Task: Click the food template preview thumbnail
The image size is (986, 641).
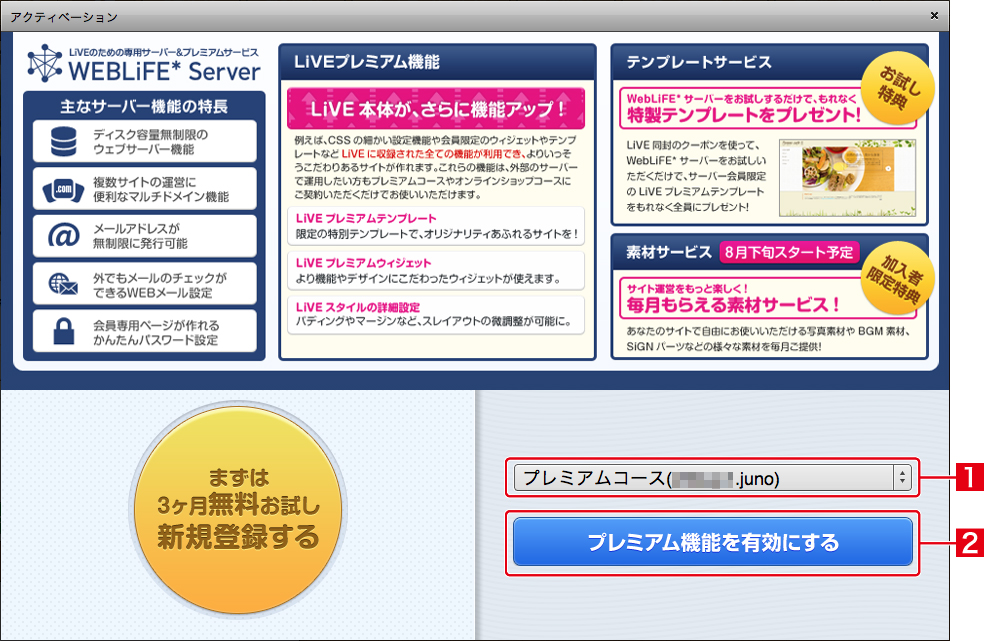Action: click(847, 178)
